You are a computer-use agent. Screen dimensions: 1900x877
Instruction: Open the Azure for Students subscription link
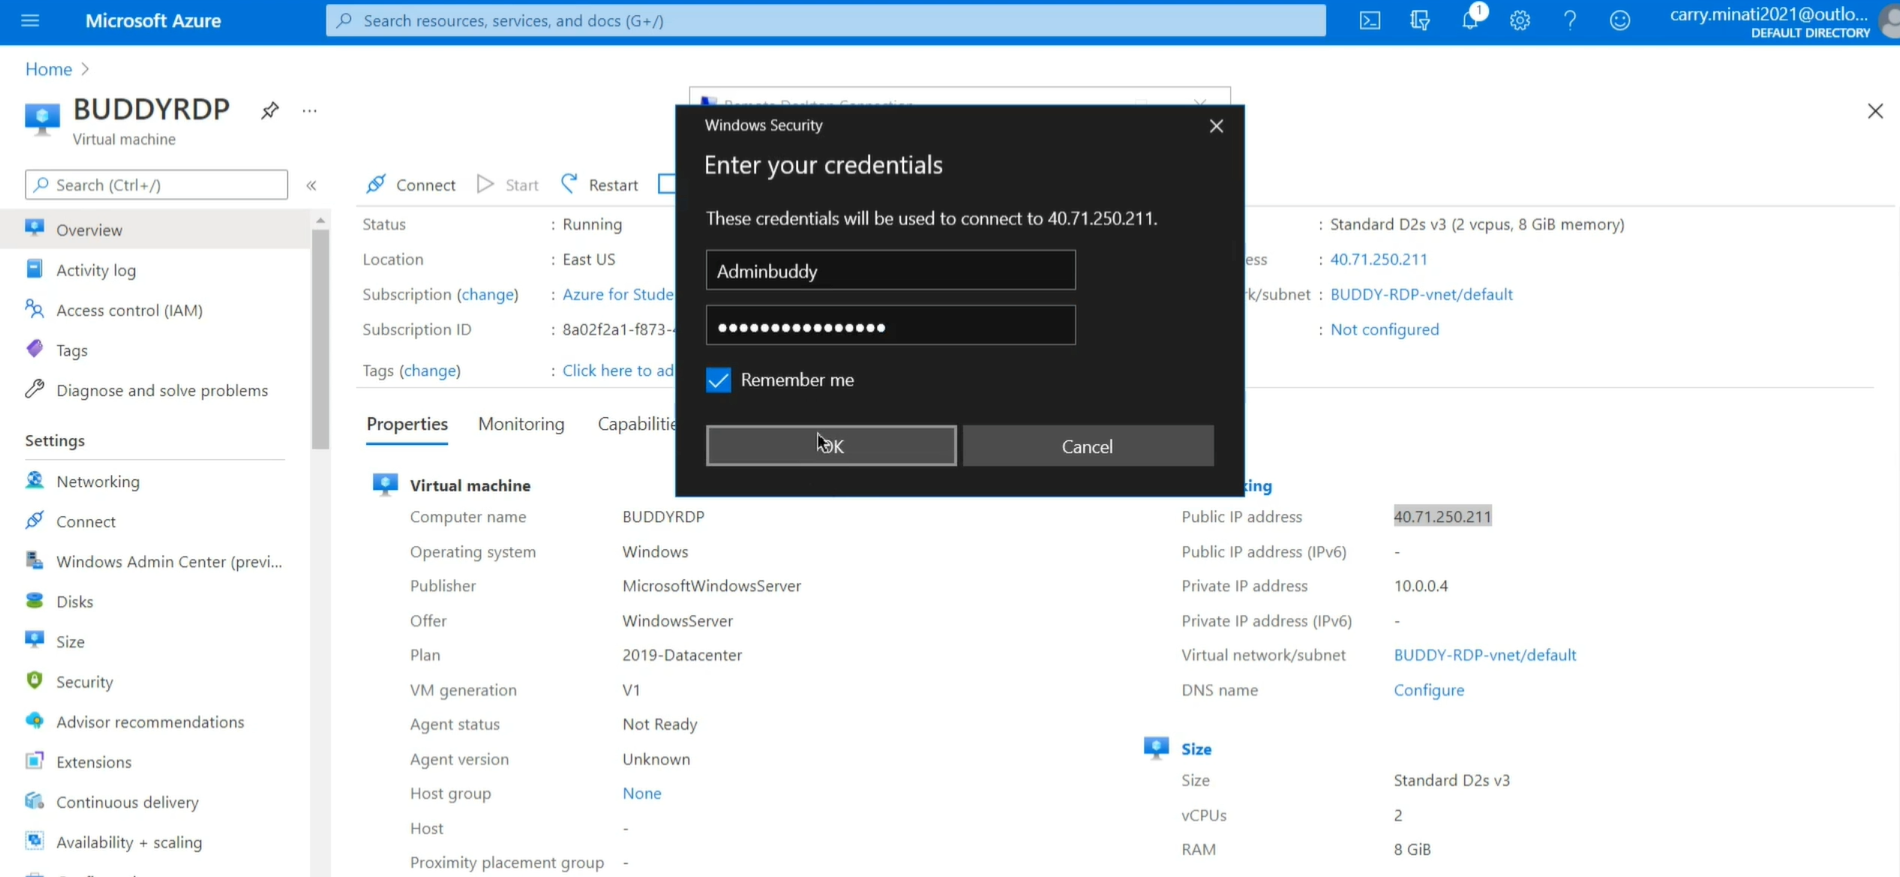click(x=618, y=294)
